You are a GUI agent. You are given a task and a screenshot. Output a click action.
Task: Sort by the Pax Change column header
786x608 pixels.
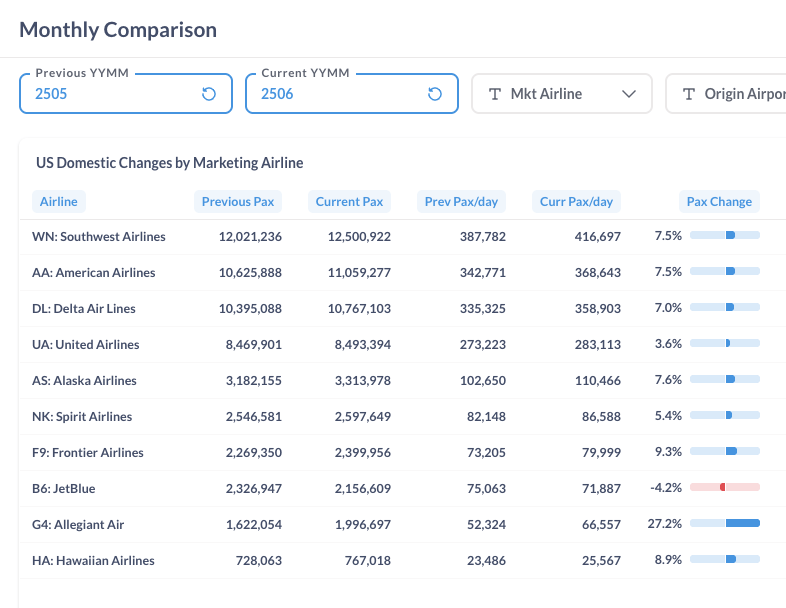point(719,201)
